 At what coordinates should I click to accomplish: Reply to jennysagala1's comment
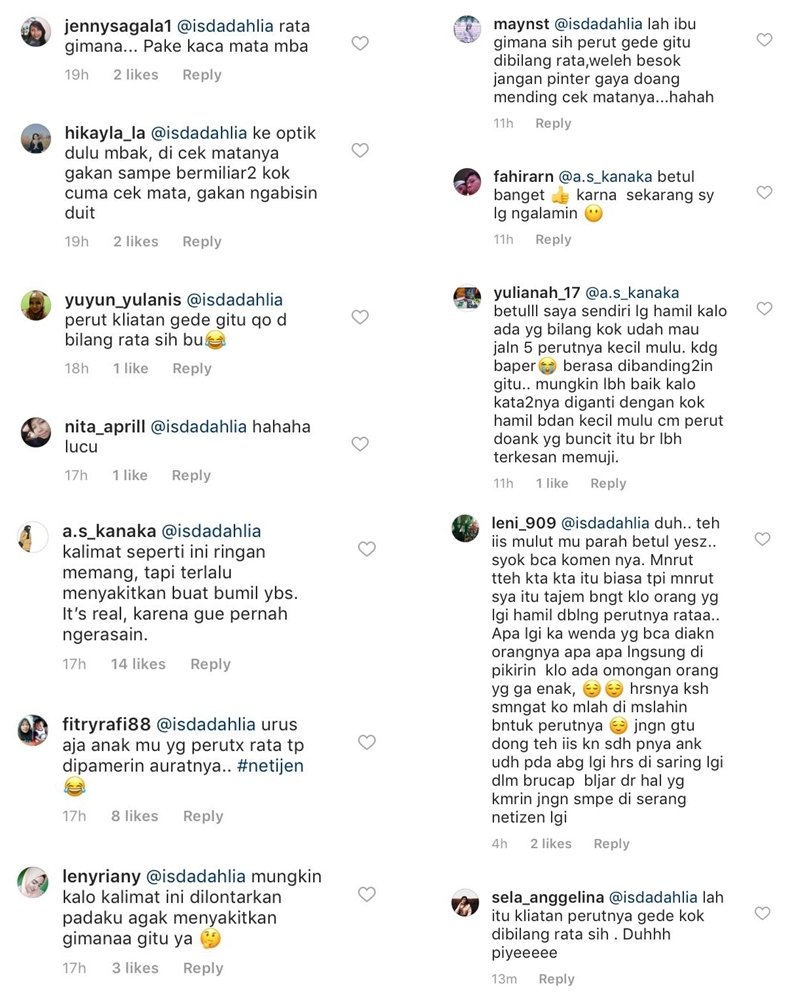click(x=202, y=75)
